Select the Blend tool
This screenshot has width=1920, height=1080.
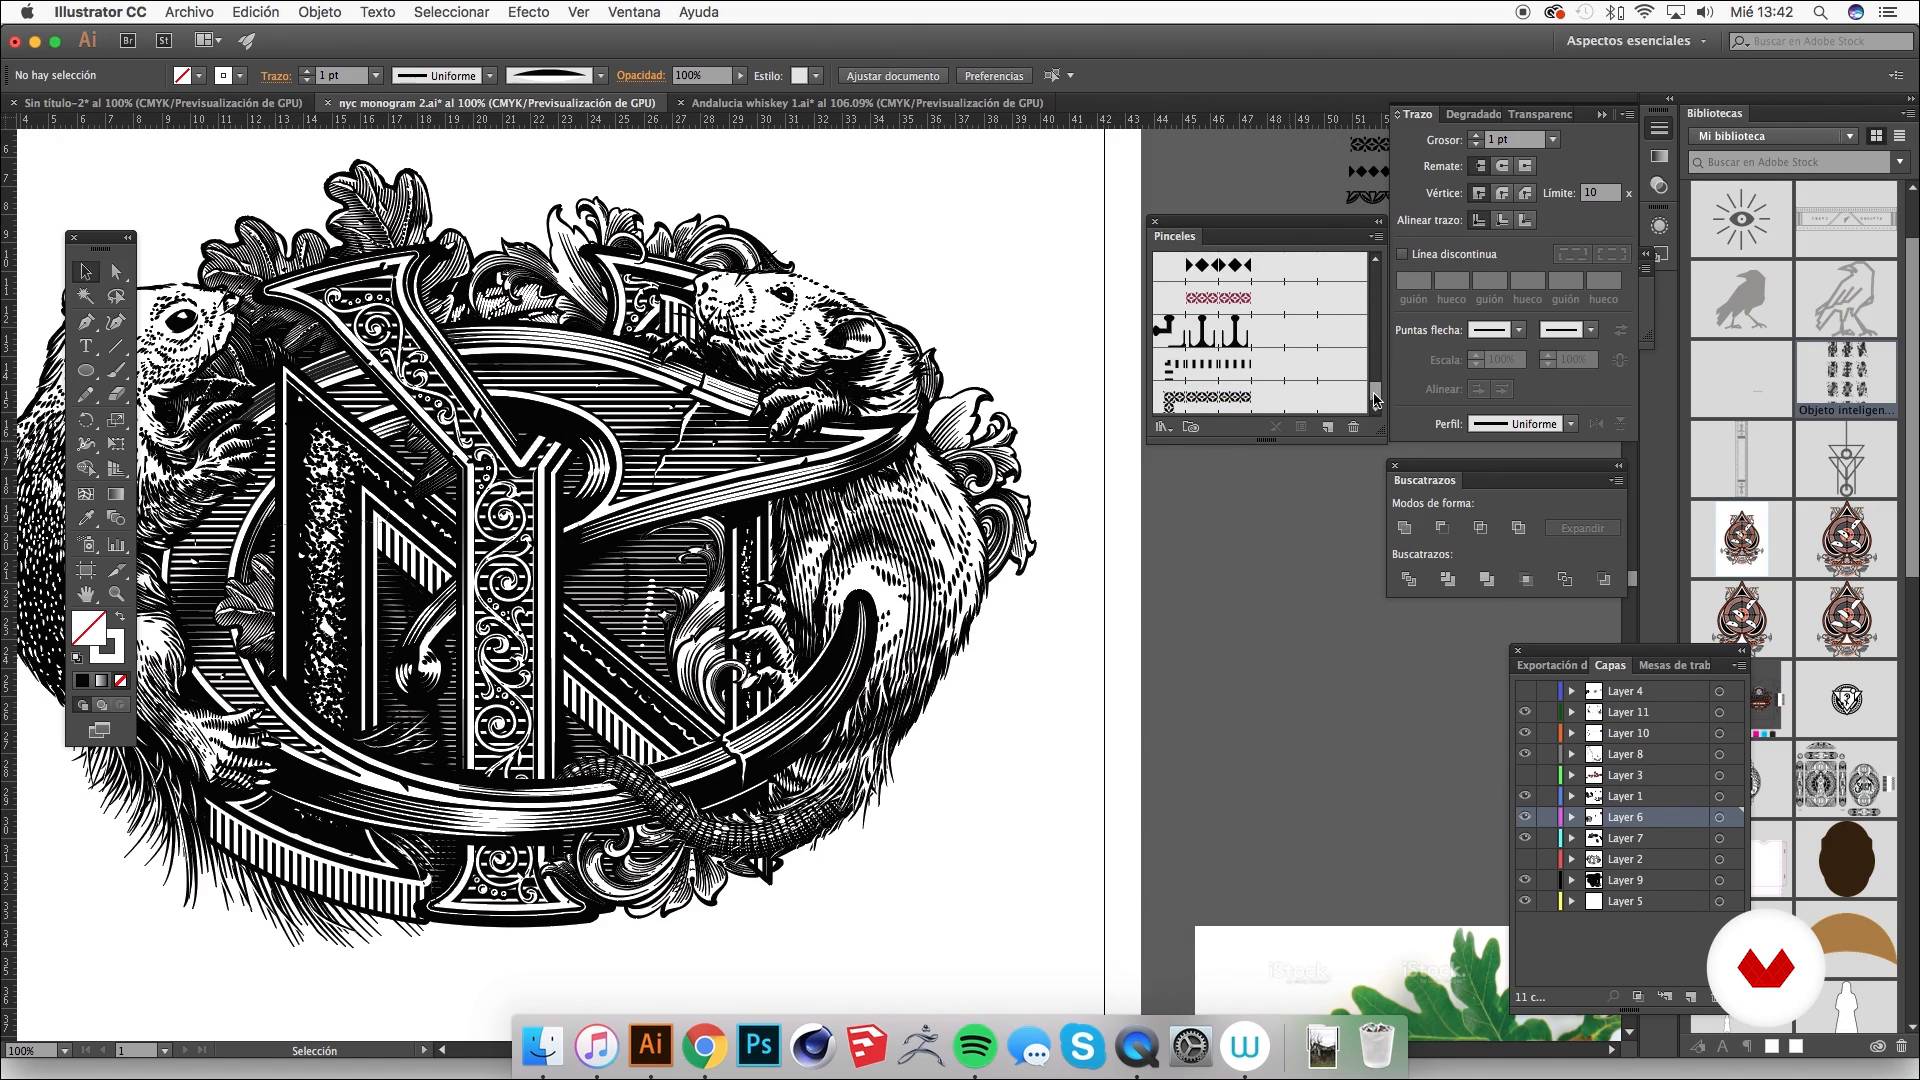[116, 518]
